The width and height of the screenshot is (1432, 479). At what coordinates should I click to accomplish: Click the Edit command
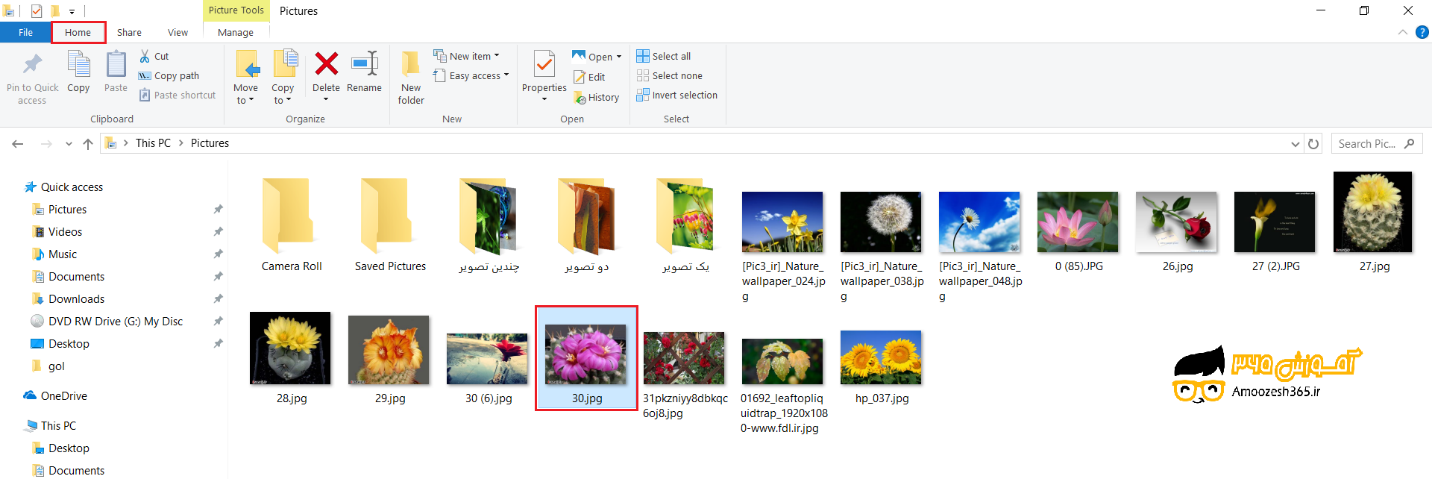[x=589, y=77]
